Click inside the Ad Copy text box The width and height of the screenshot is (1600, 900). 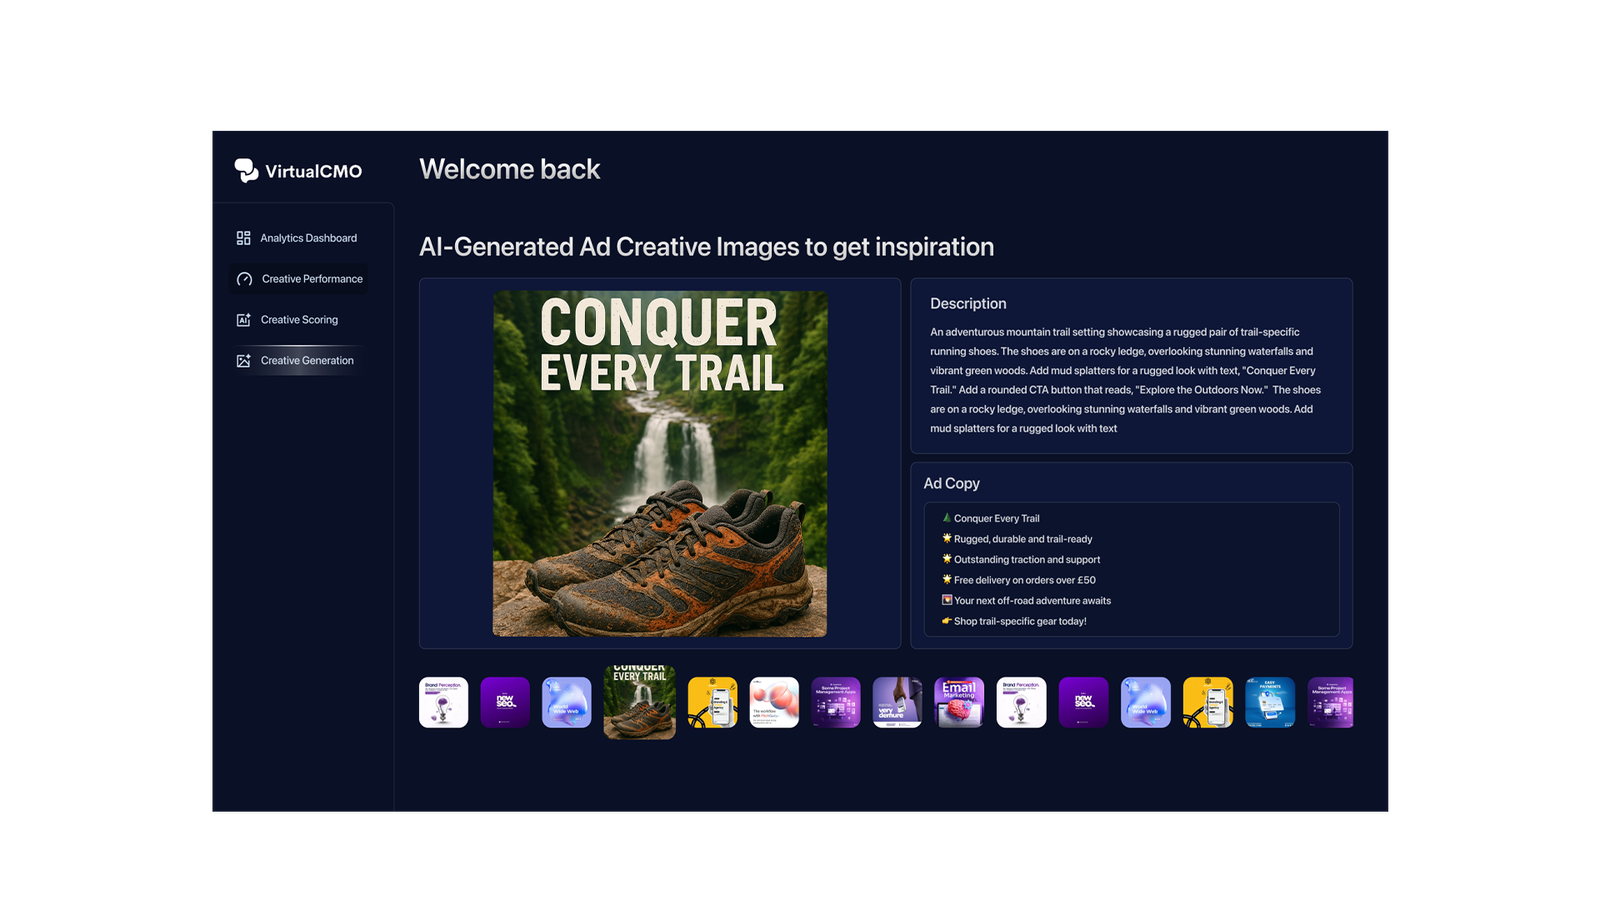coord(1131,569)
